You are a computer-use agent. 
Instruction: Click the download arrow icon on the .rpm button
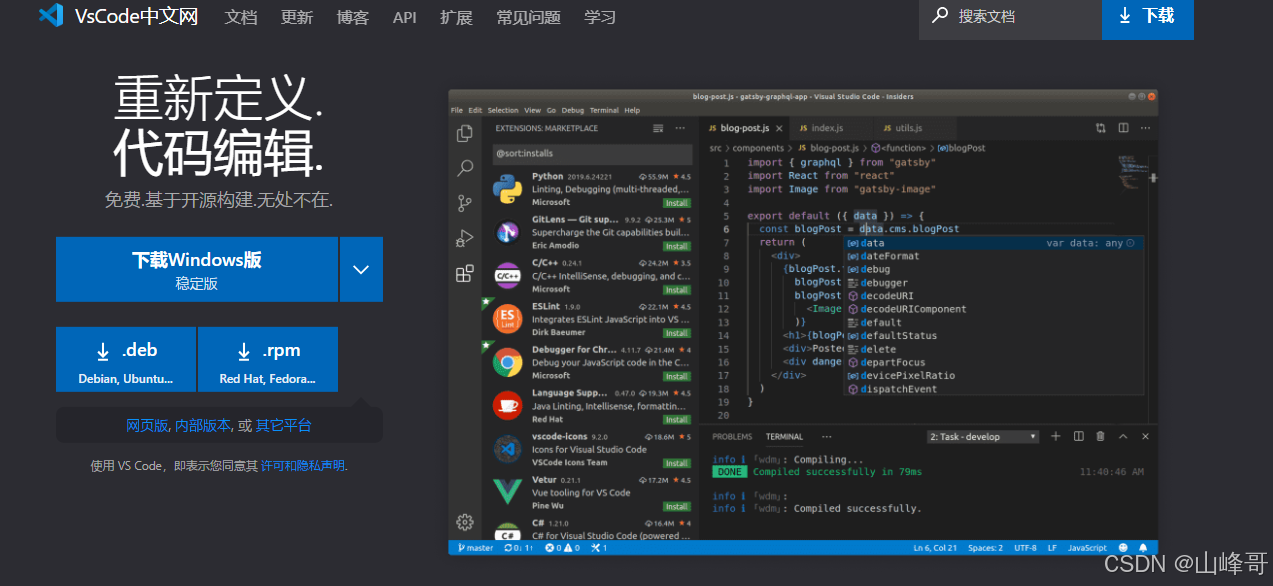tap(244, 351)
